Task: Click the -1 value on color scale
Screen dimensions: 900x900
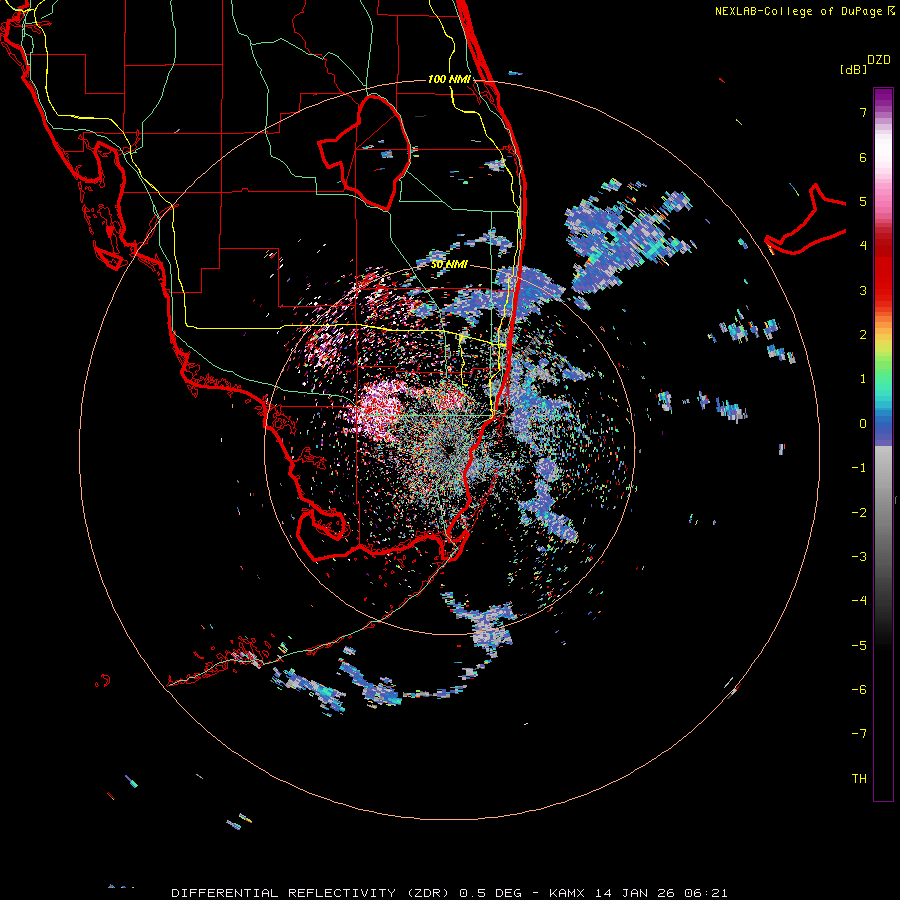Action: pyautogui.click(x=859, y=468)
